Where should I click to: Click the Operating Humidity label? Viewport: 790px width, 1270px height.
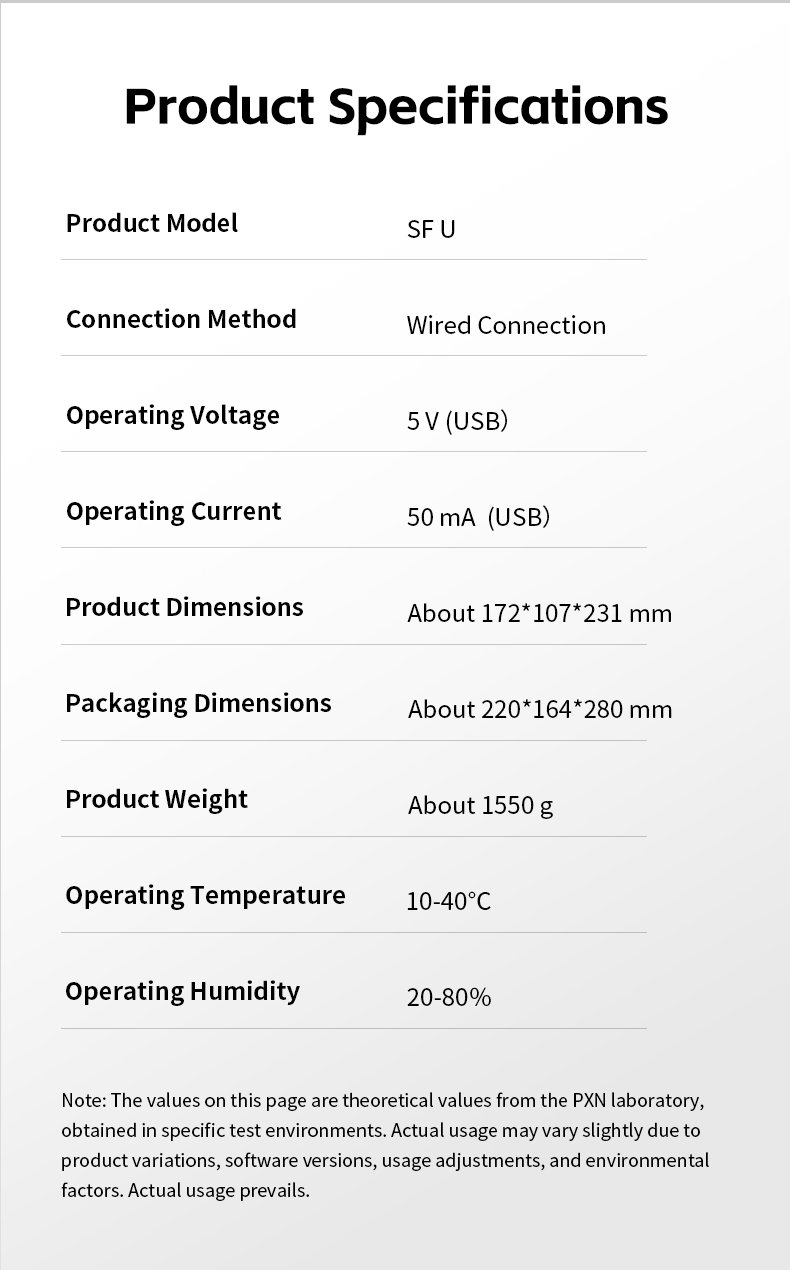[x=182, y=991]
